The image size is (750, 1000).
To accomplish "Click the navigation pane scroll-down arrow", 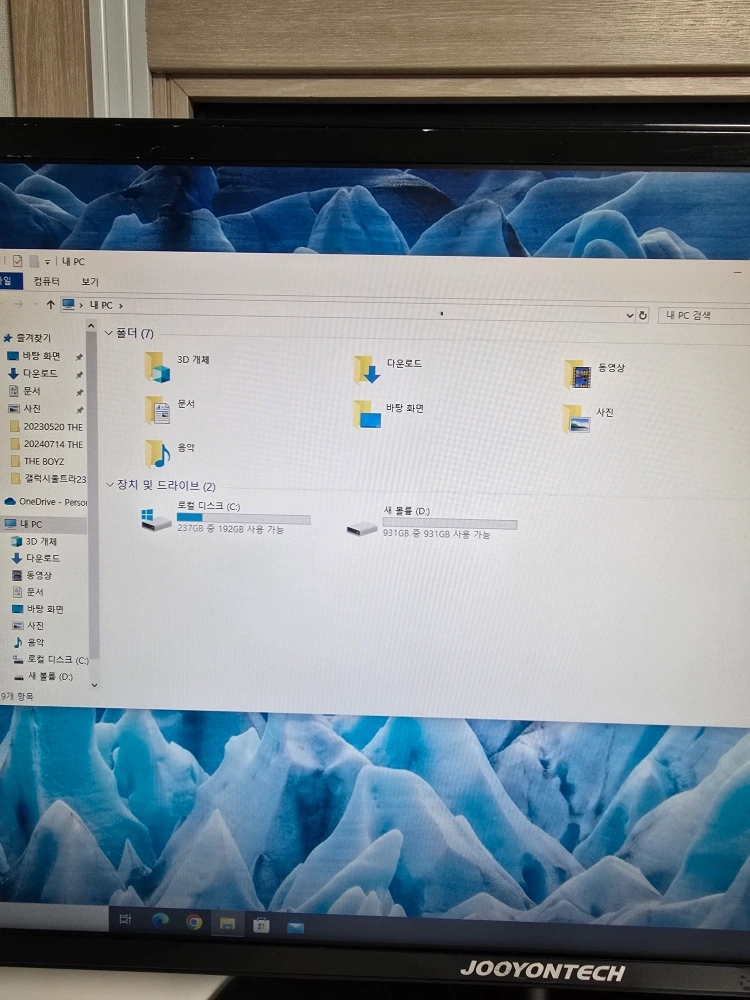I will click(94, 685).
